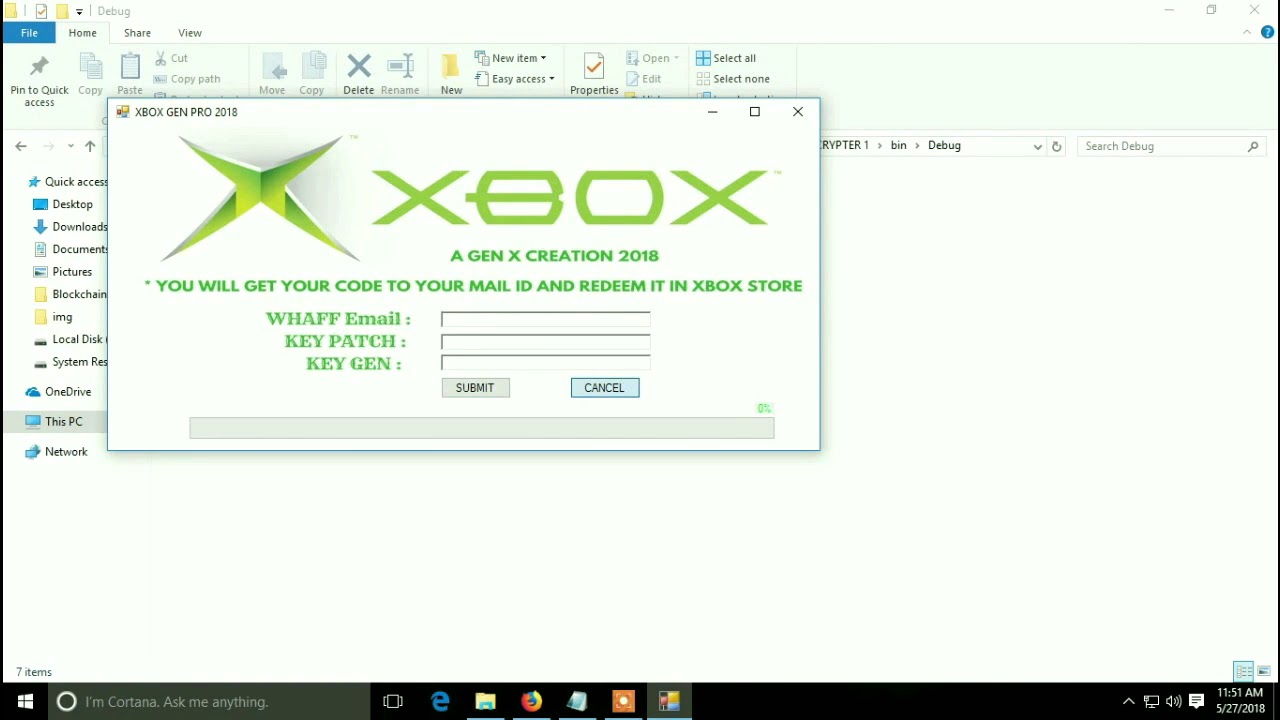Screen dimensions: 1280x720
Task: Click the Refresh button by the address bar
Action: tap(1056, 146)
